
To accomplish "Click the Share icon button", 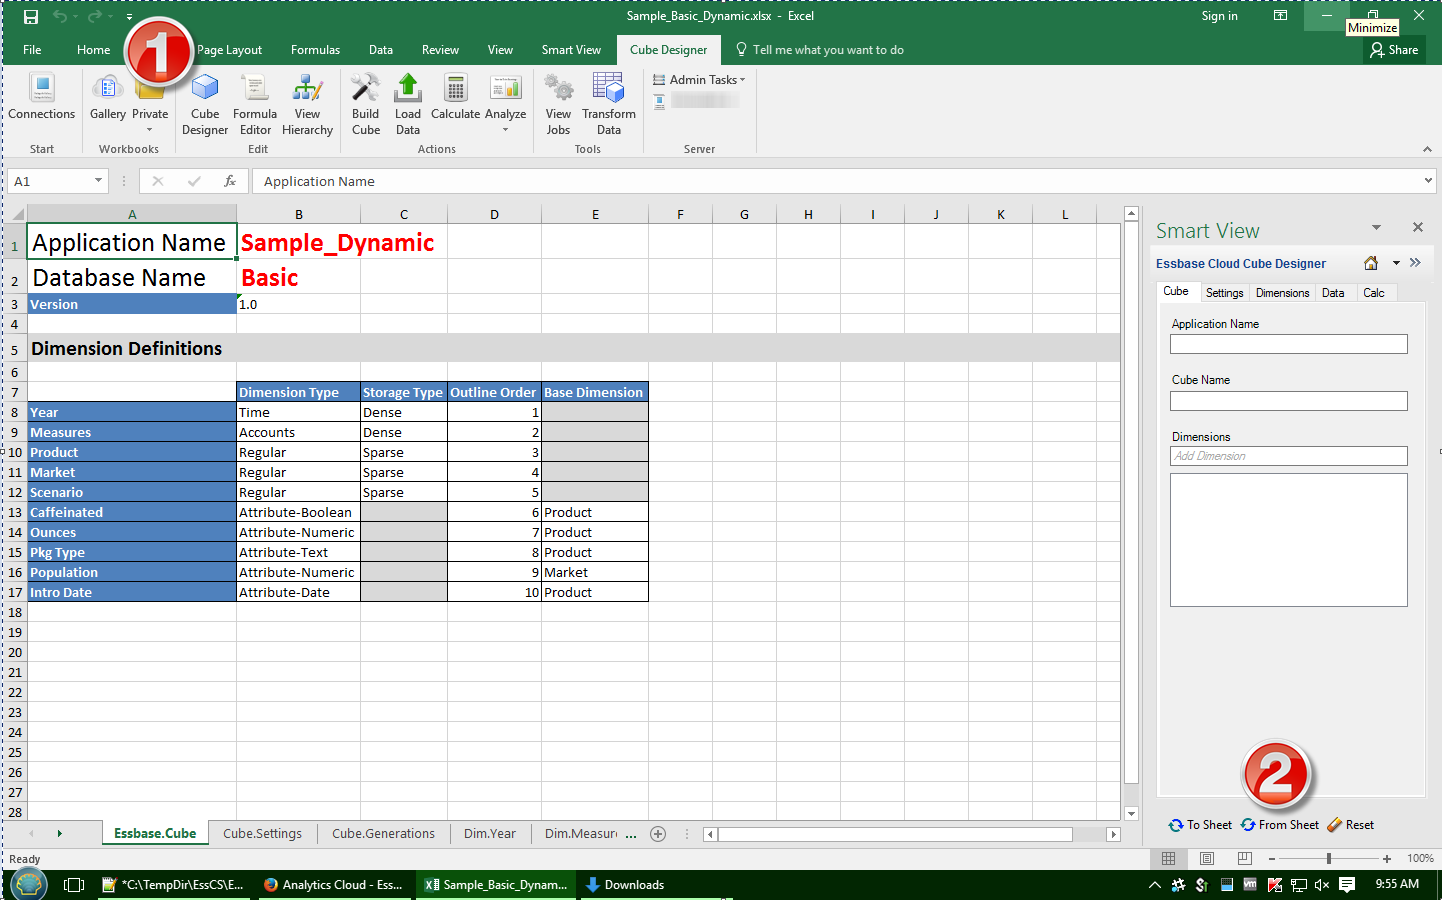I will pos(1394,50).
